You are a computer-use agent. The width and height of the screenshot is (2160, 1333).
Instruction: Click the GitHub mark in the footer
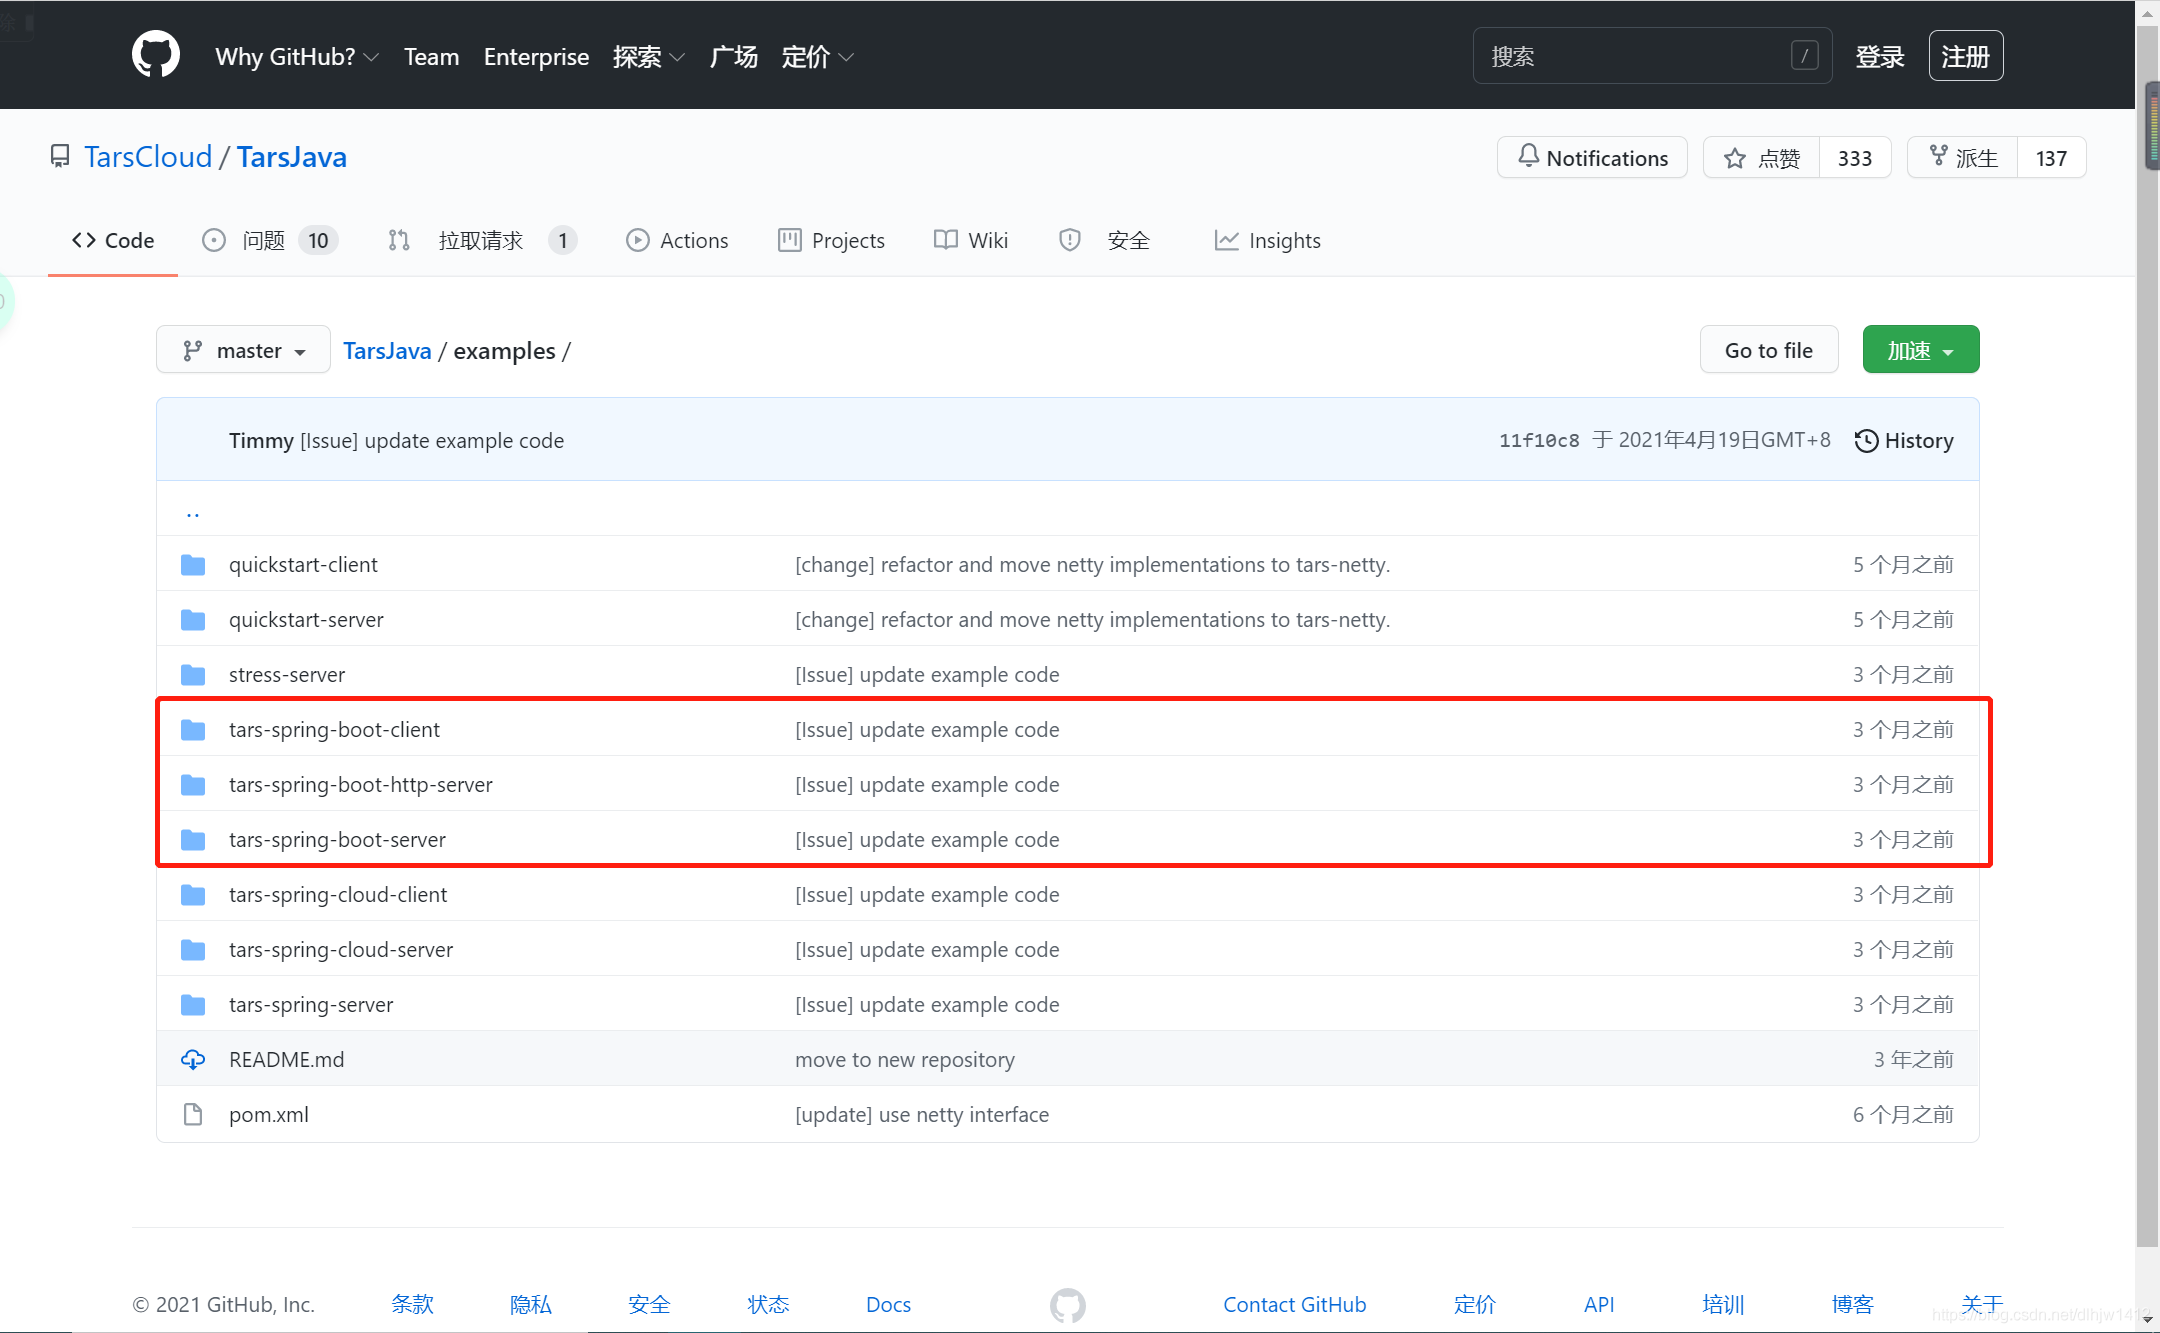(1068, 1305)
